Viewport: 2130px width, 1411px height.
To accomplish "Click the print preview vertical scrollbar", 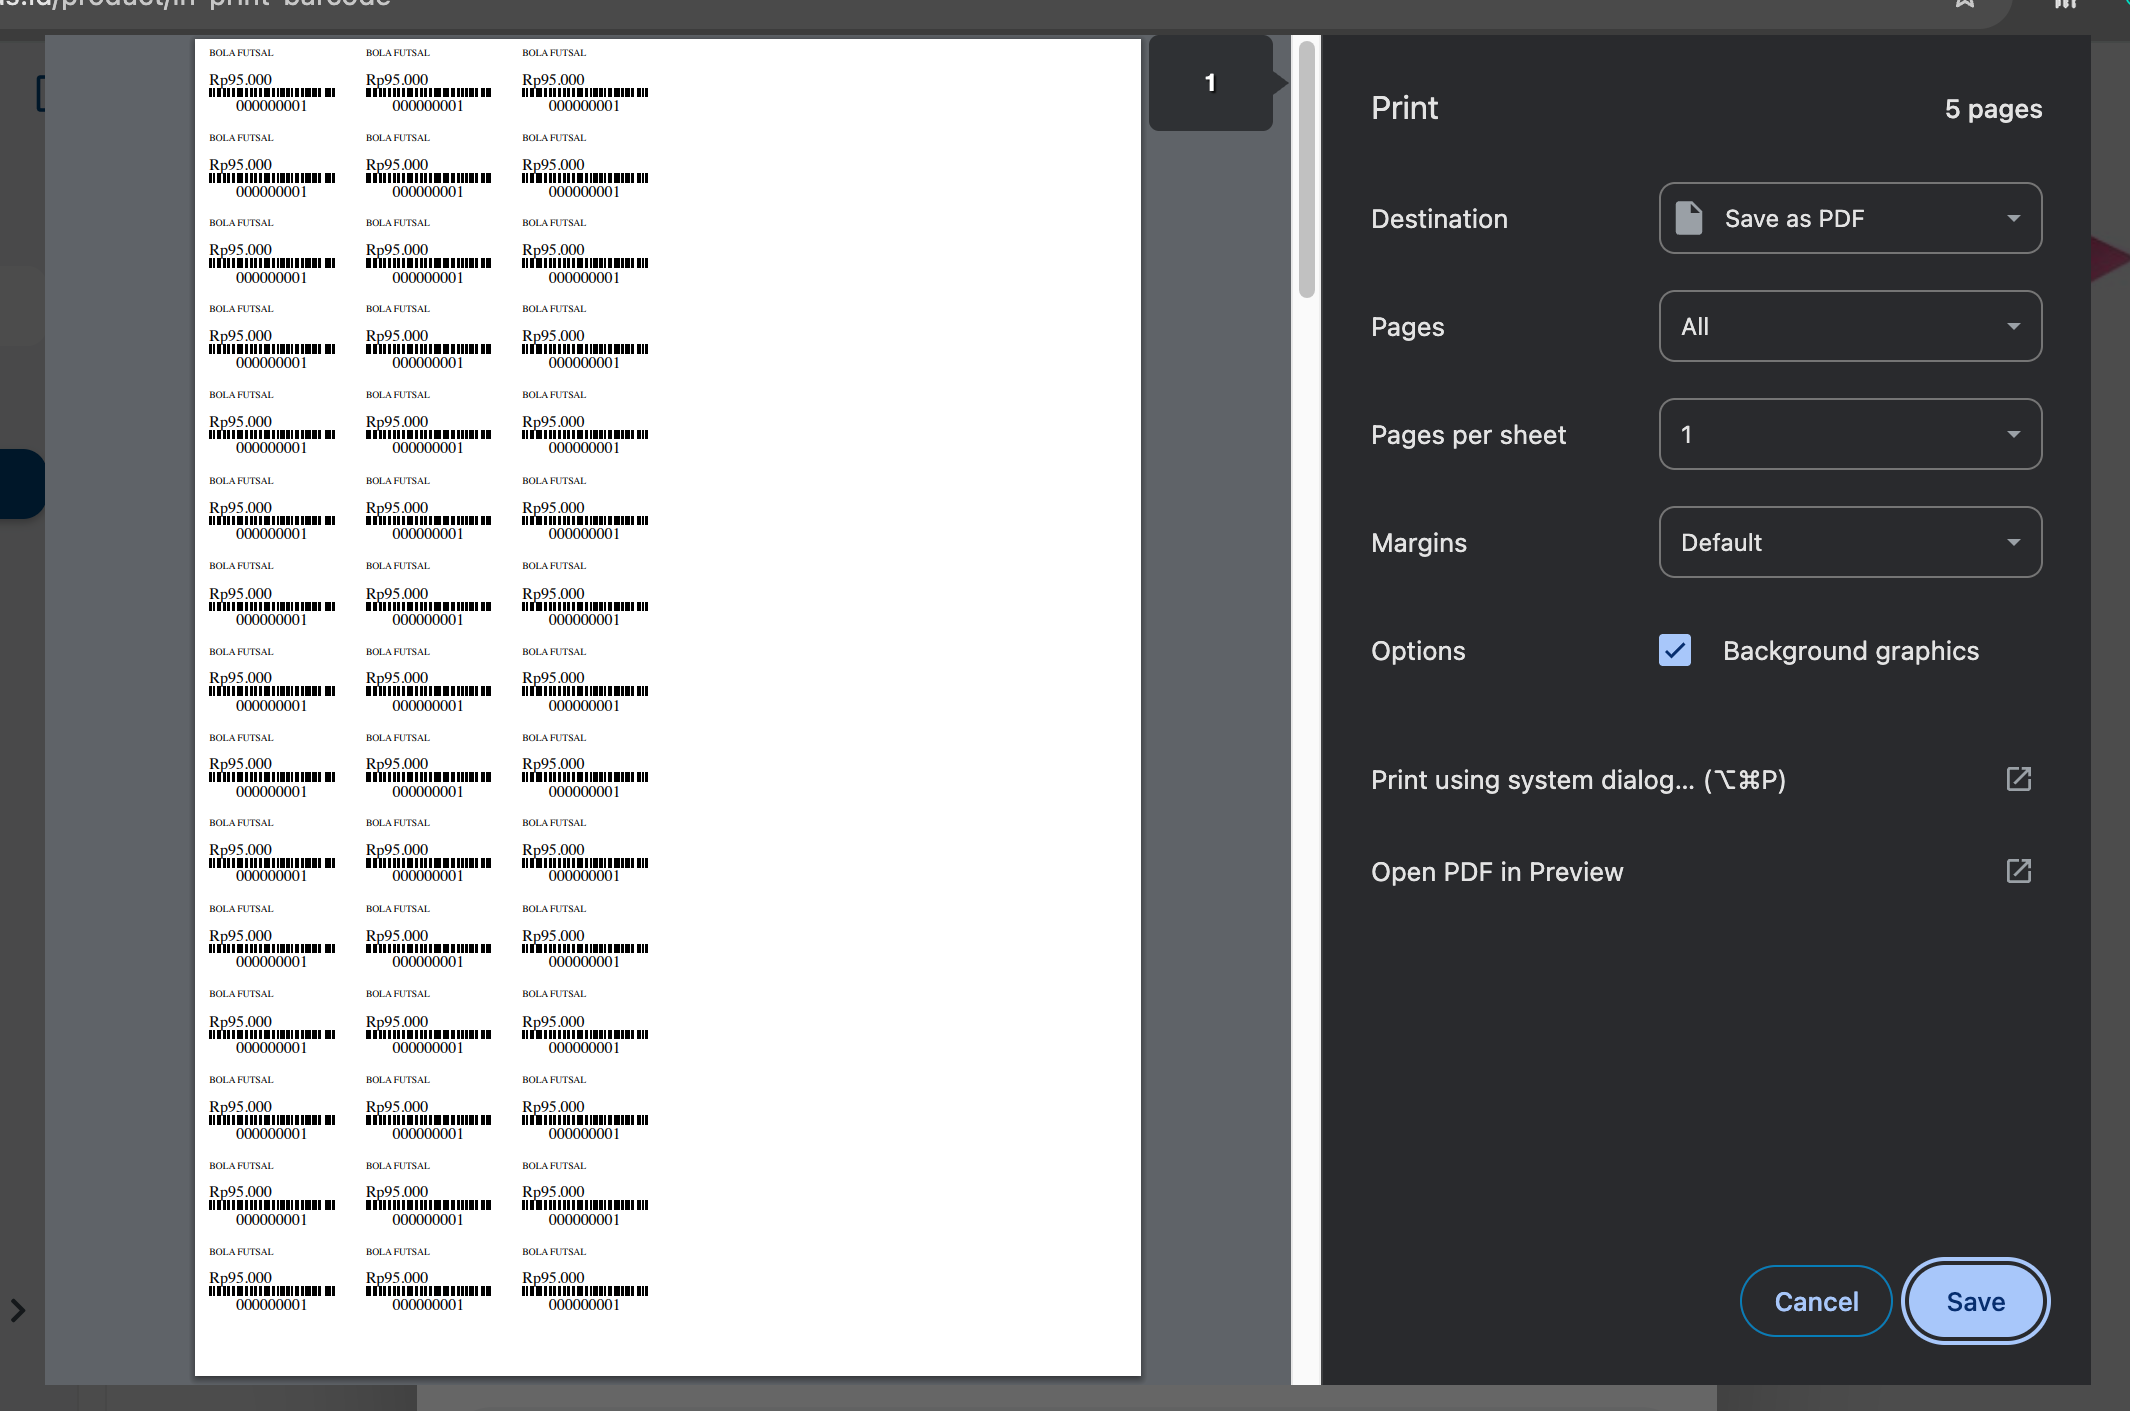I will 1306,168.
